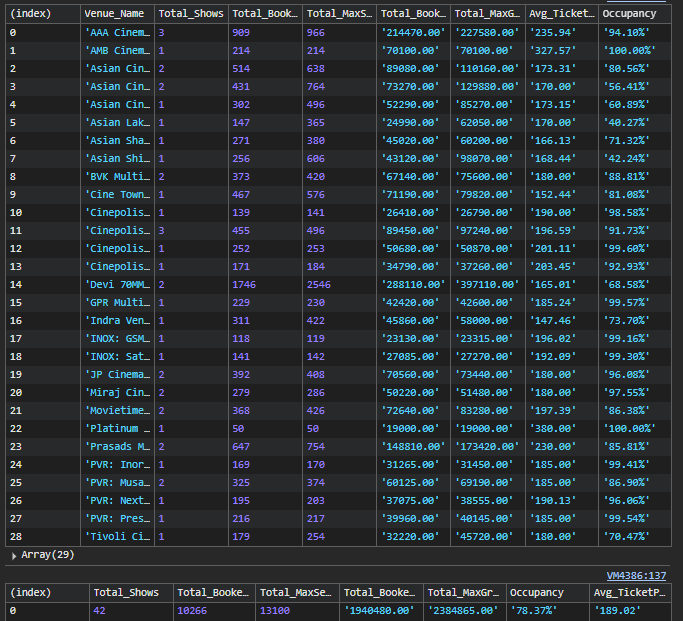Select the 'Prasads M… venue cell
This screenshot has width=683, height=621.
[x=117, y=446]
